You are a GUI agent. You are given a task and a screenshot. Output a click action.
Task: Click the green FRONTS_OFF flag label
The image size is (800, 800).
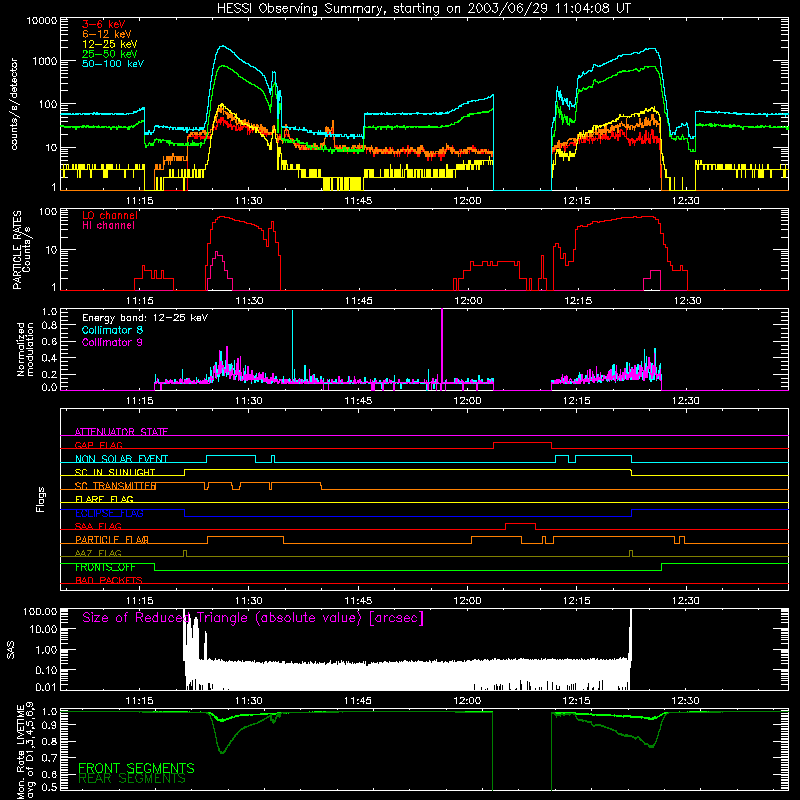105,567
